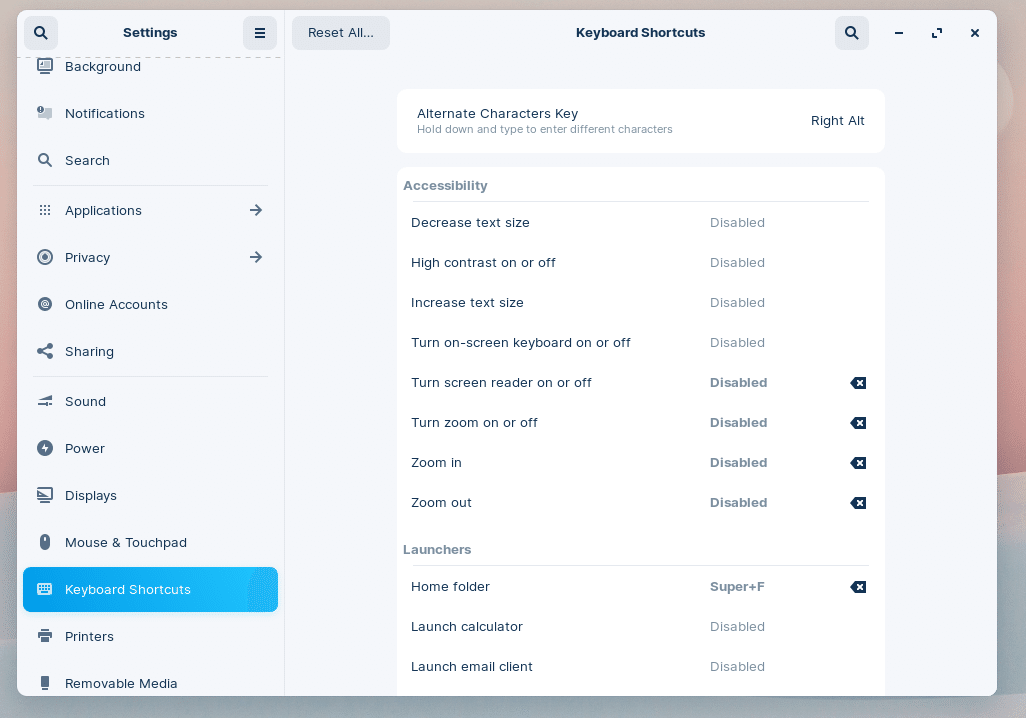Expand the Applications submenu arrow

pyautogui.click(x=256, y=210)
